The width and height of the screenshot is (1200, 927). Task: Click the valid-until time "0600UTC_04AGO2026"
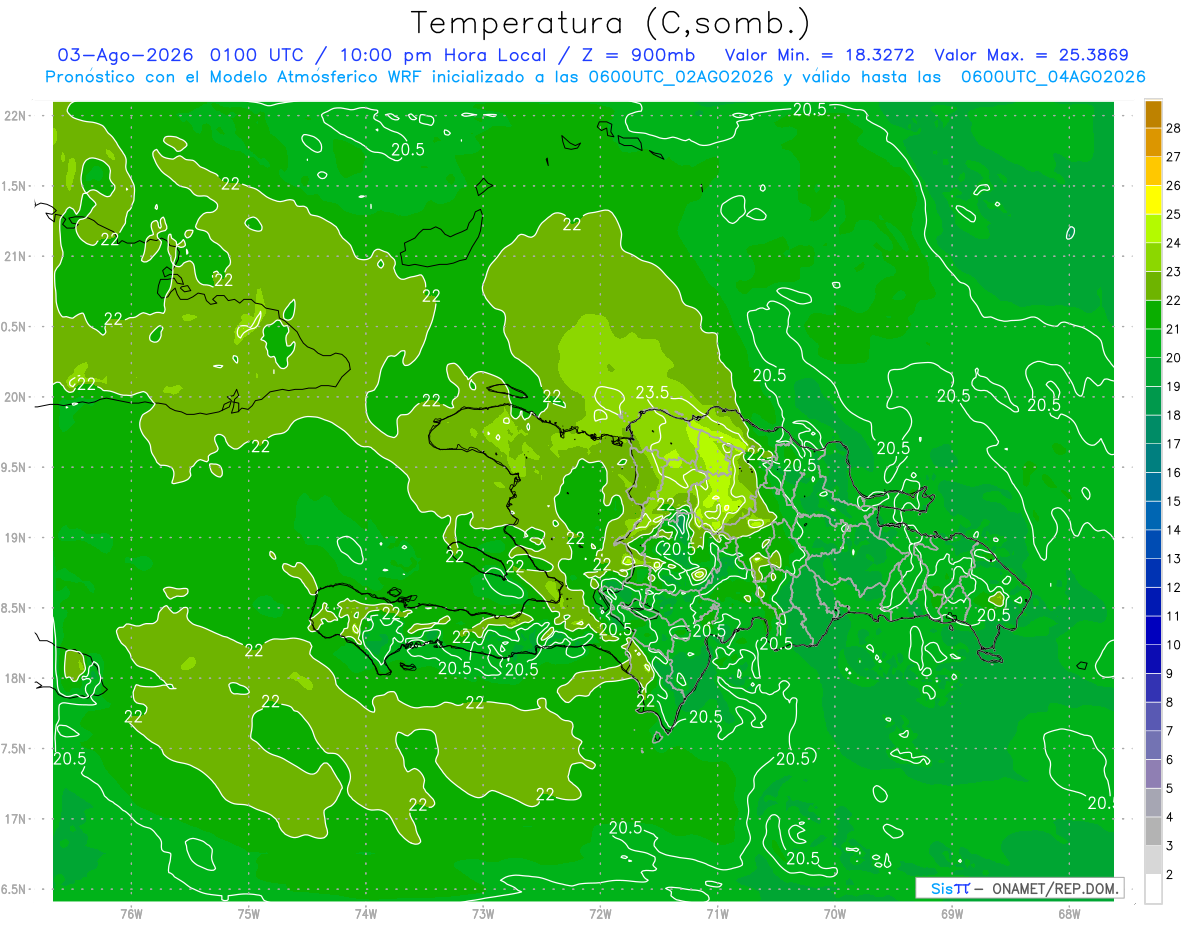[1053, 76]
